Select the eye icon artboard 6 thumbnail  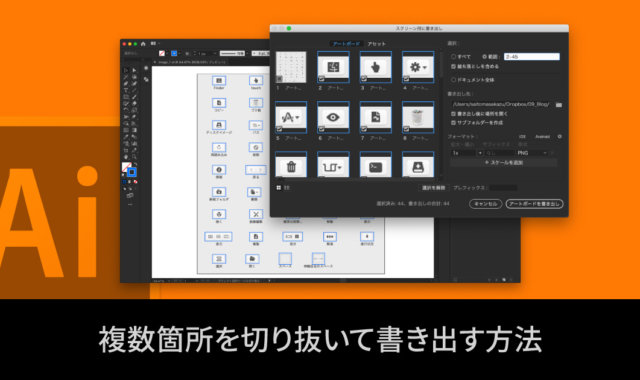tap(333, 117)
